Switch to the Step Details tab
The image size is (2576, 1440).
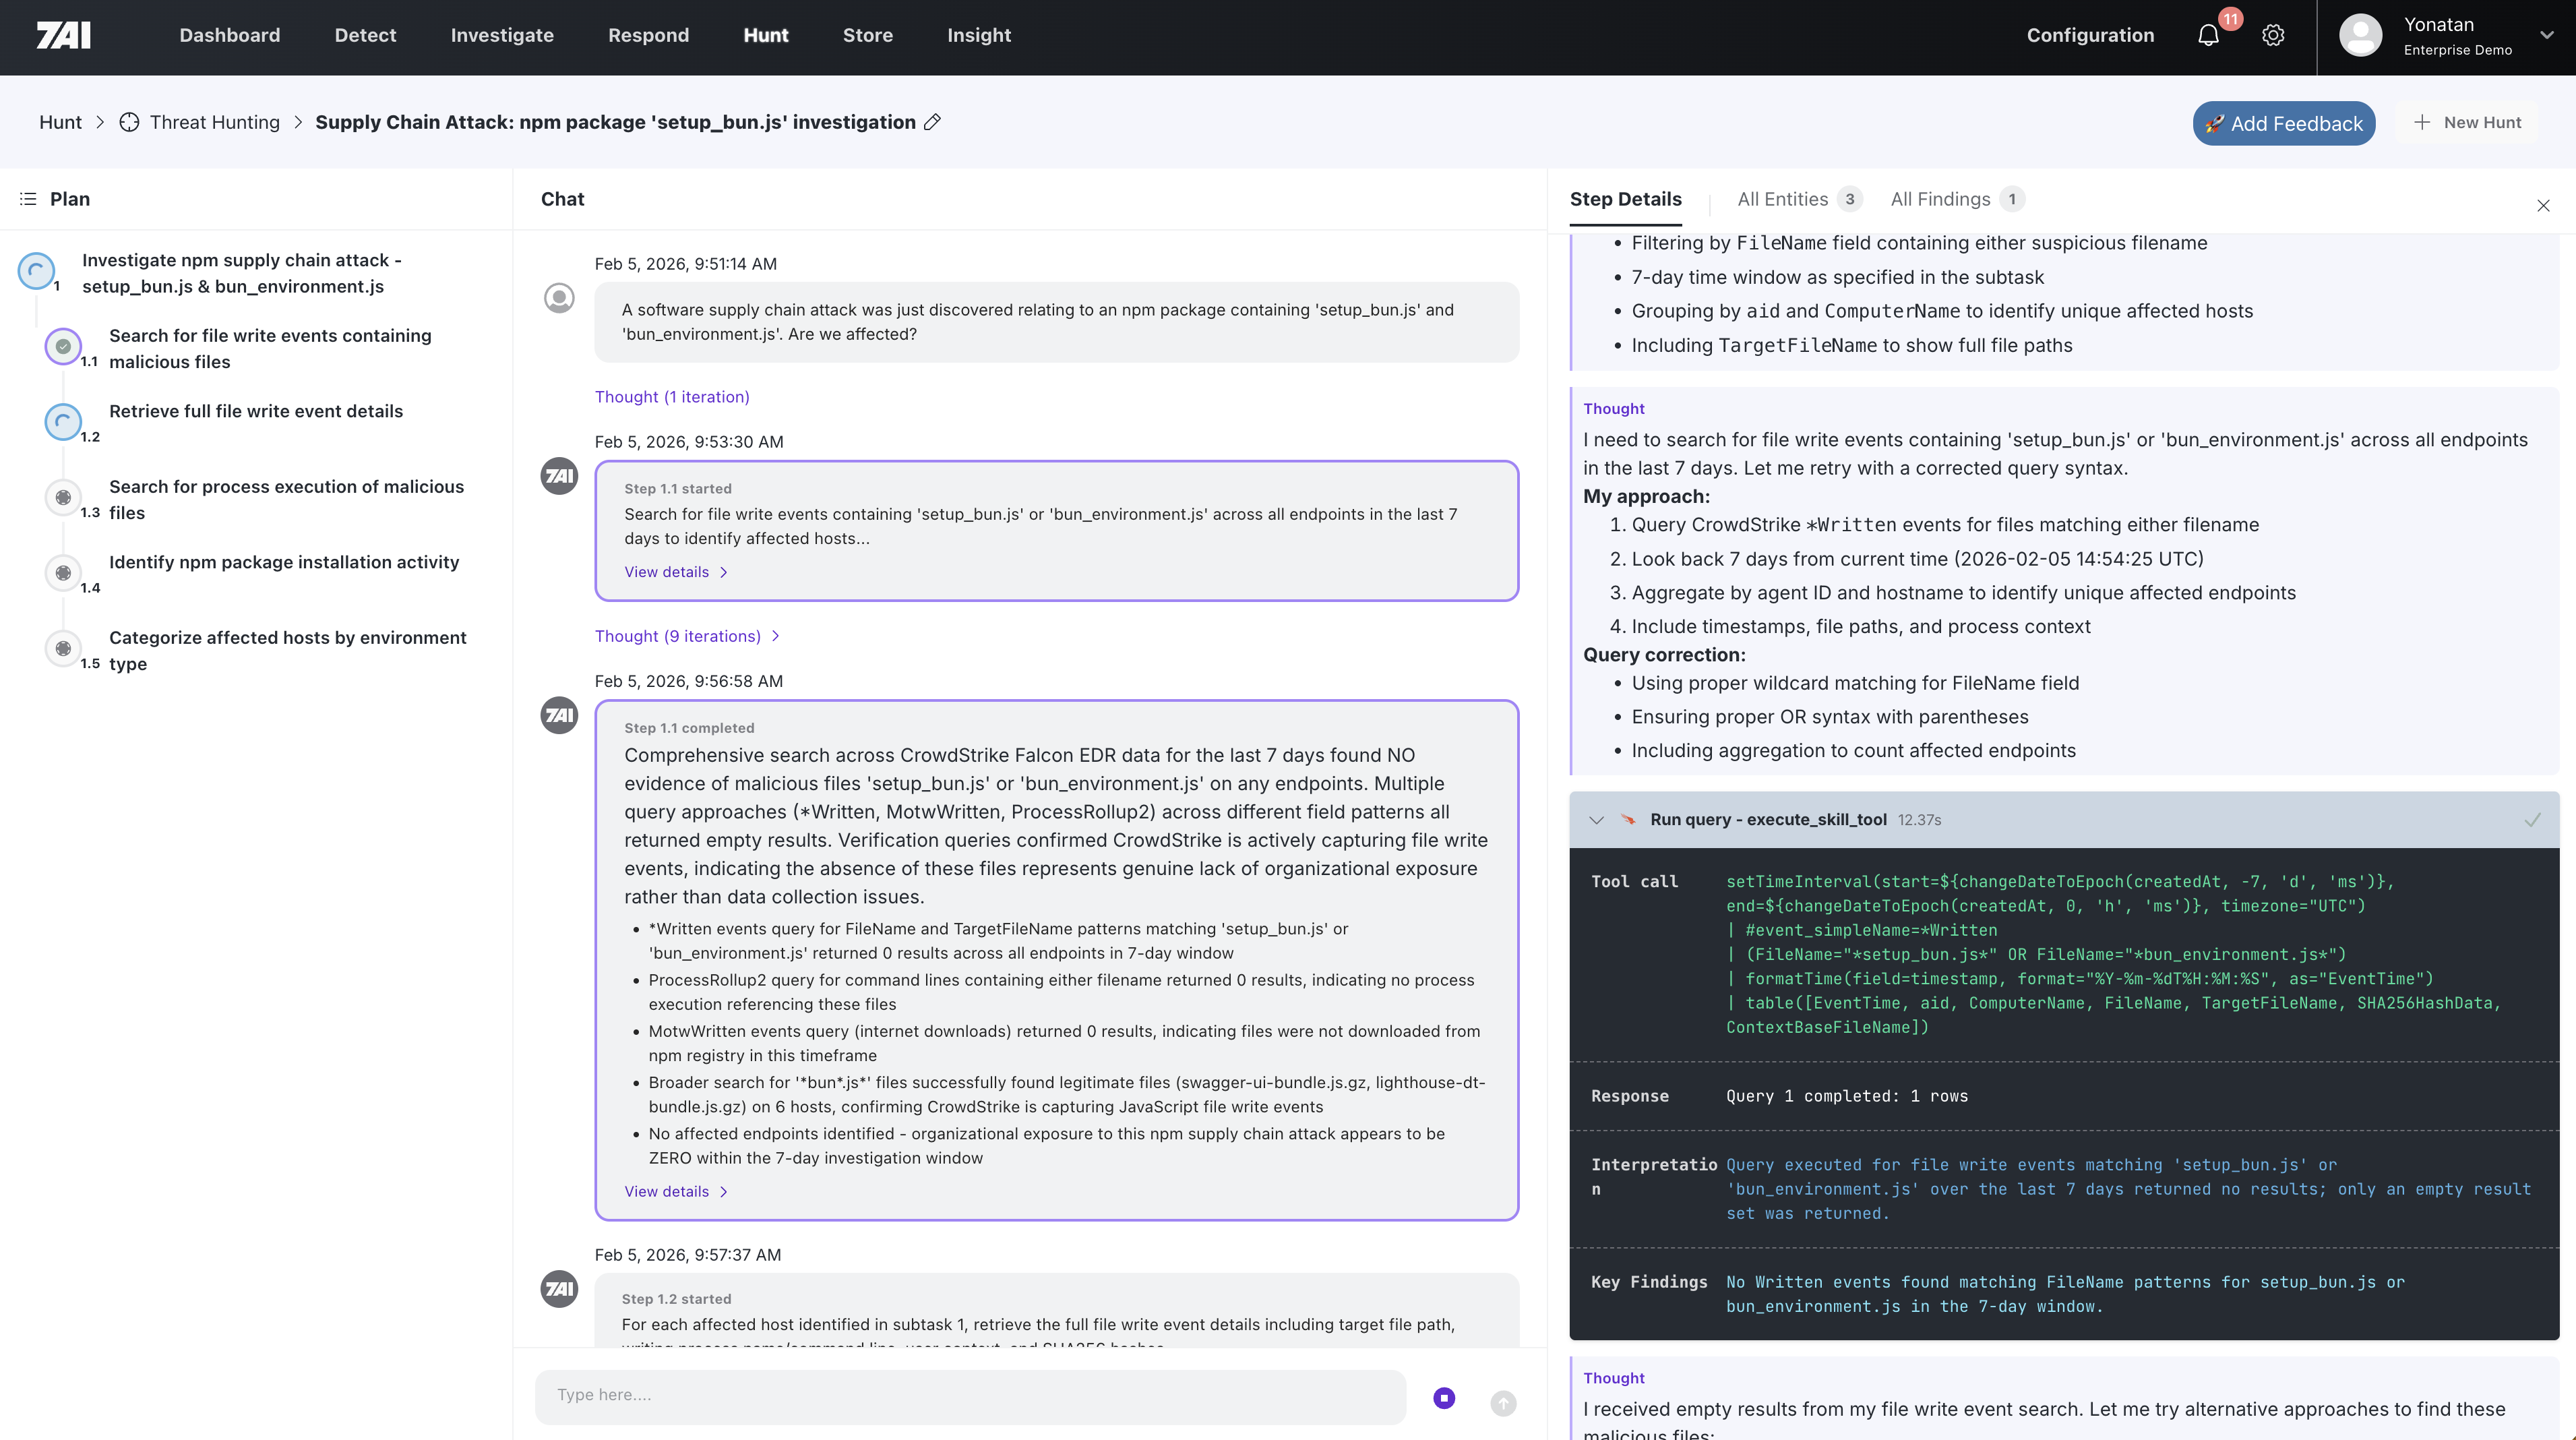click(x=1625, y=199)
